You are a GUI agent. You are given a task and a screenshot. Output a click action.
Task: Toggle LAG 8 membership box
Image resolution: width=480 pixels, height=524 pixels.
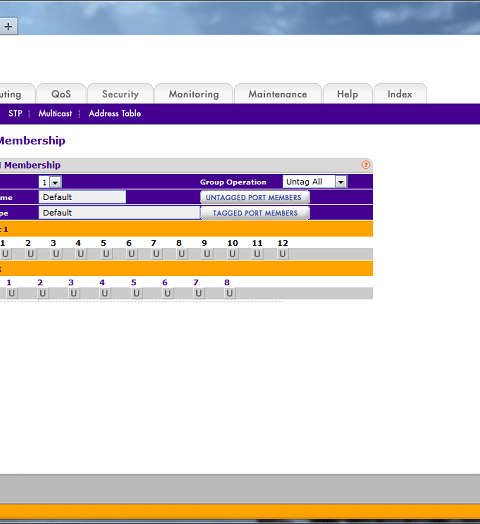click(x=229, y=293)
